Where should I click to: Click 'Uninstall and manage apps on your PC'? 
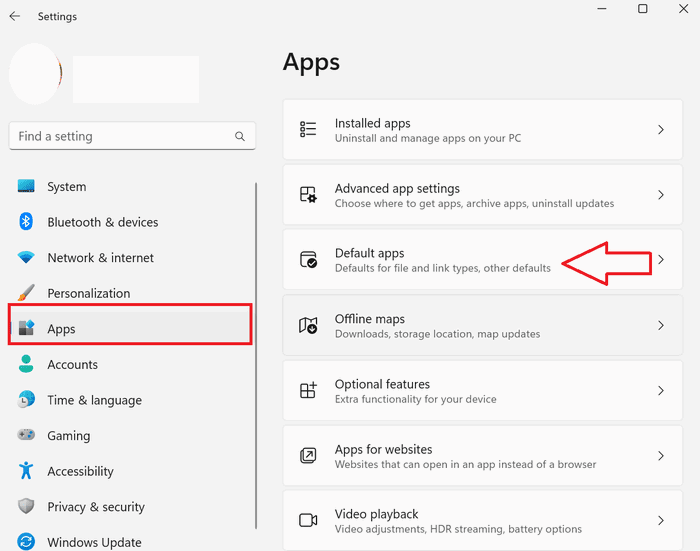tap(428, 138)
